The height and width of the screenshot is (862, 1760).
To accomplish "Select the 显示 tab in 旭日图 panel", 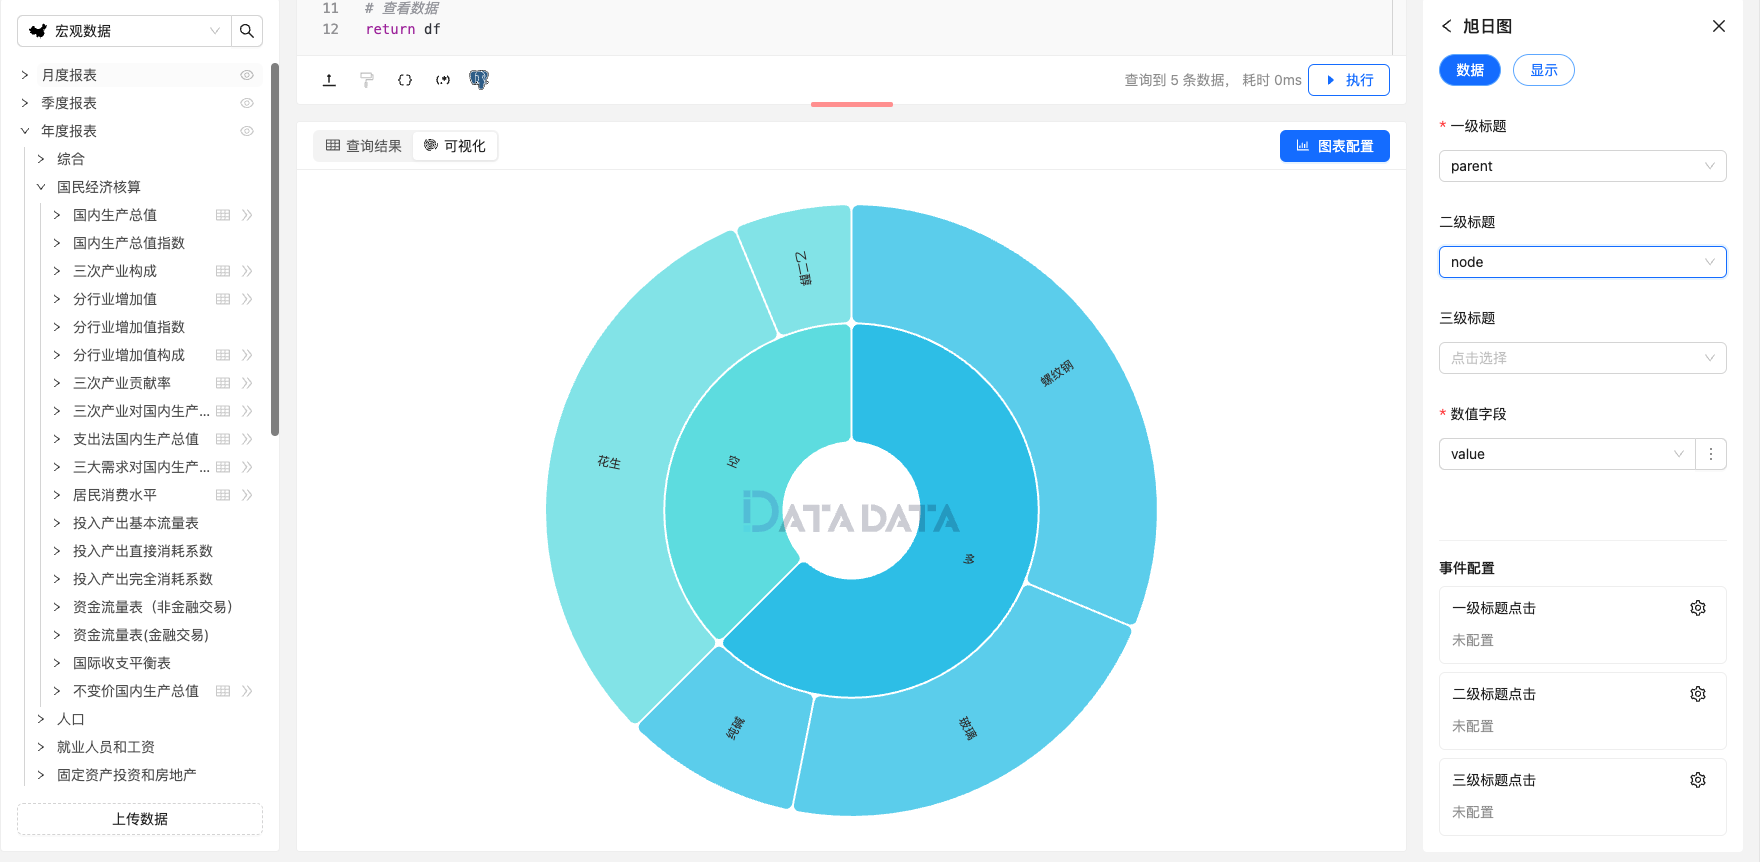I will (1544, 70).
